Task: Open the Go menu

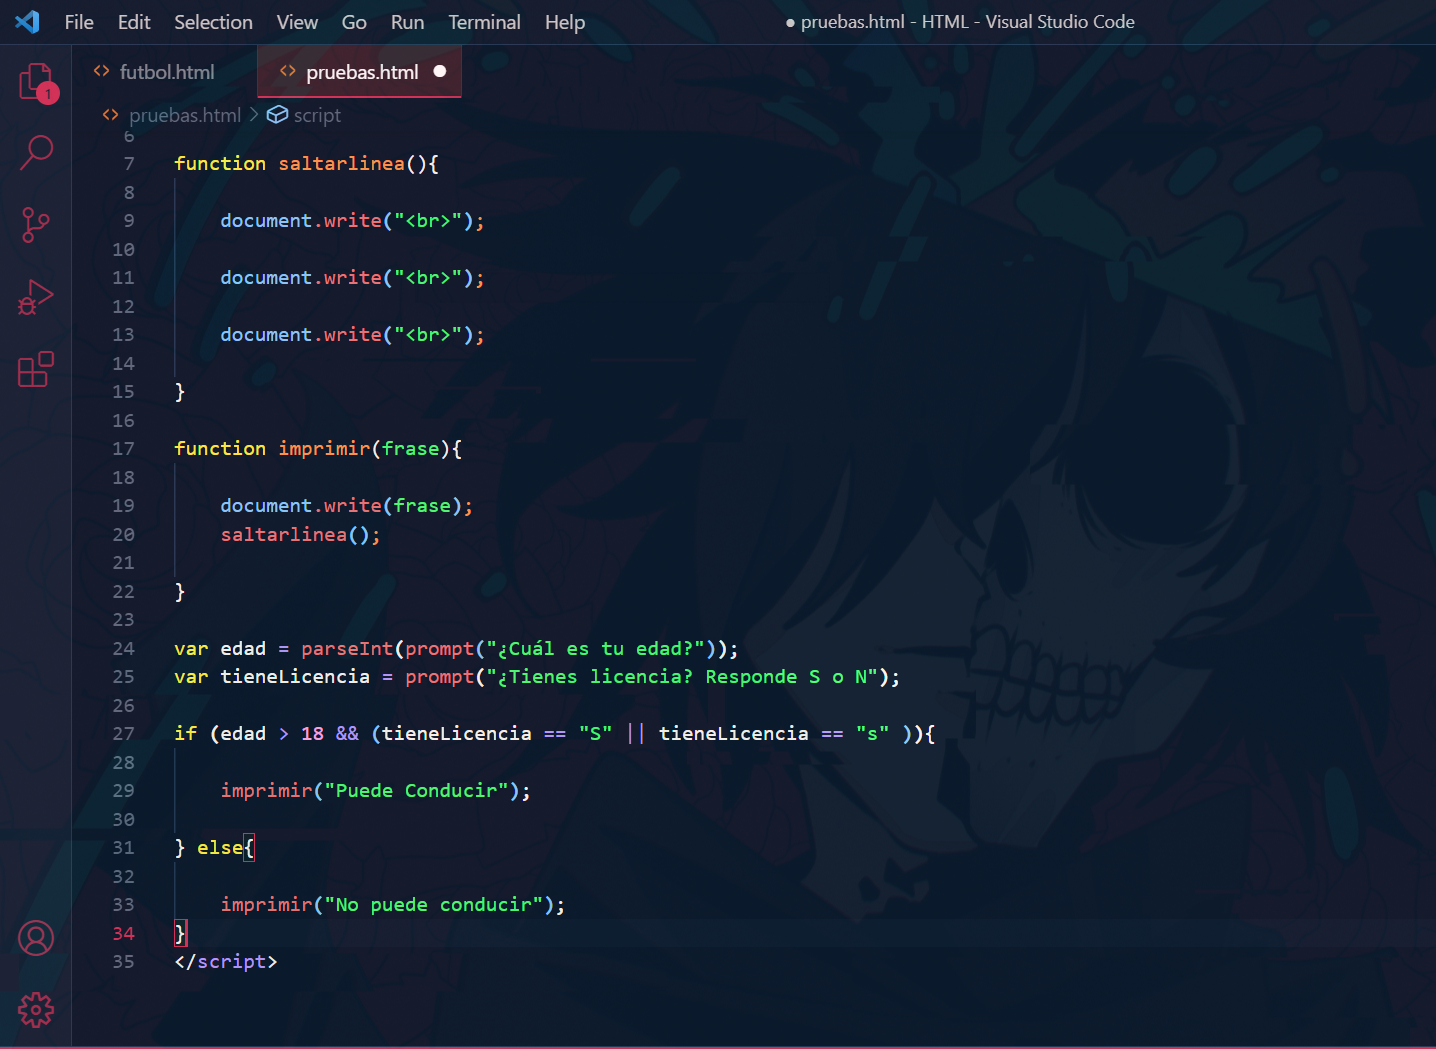Action: coord(354,22)
